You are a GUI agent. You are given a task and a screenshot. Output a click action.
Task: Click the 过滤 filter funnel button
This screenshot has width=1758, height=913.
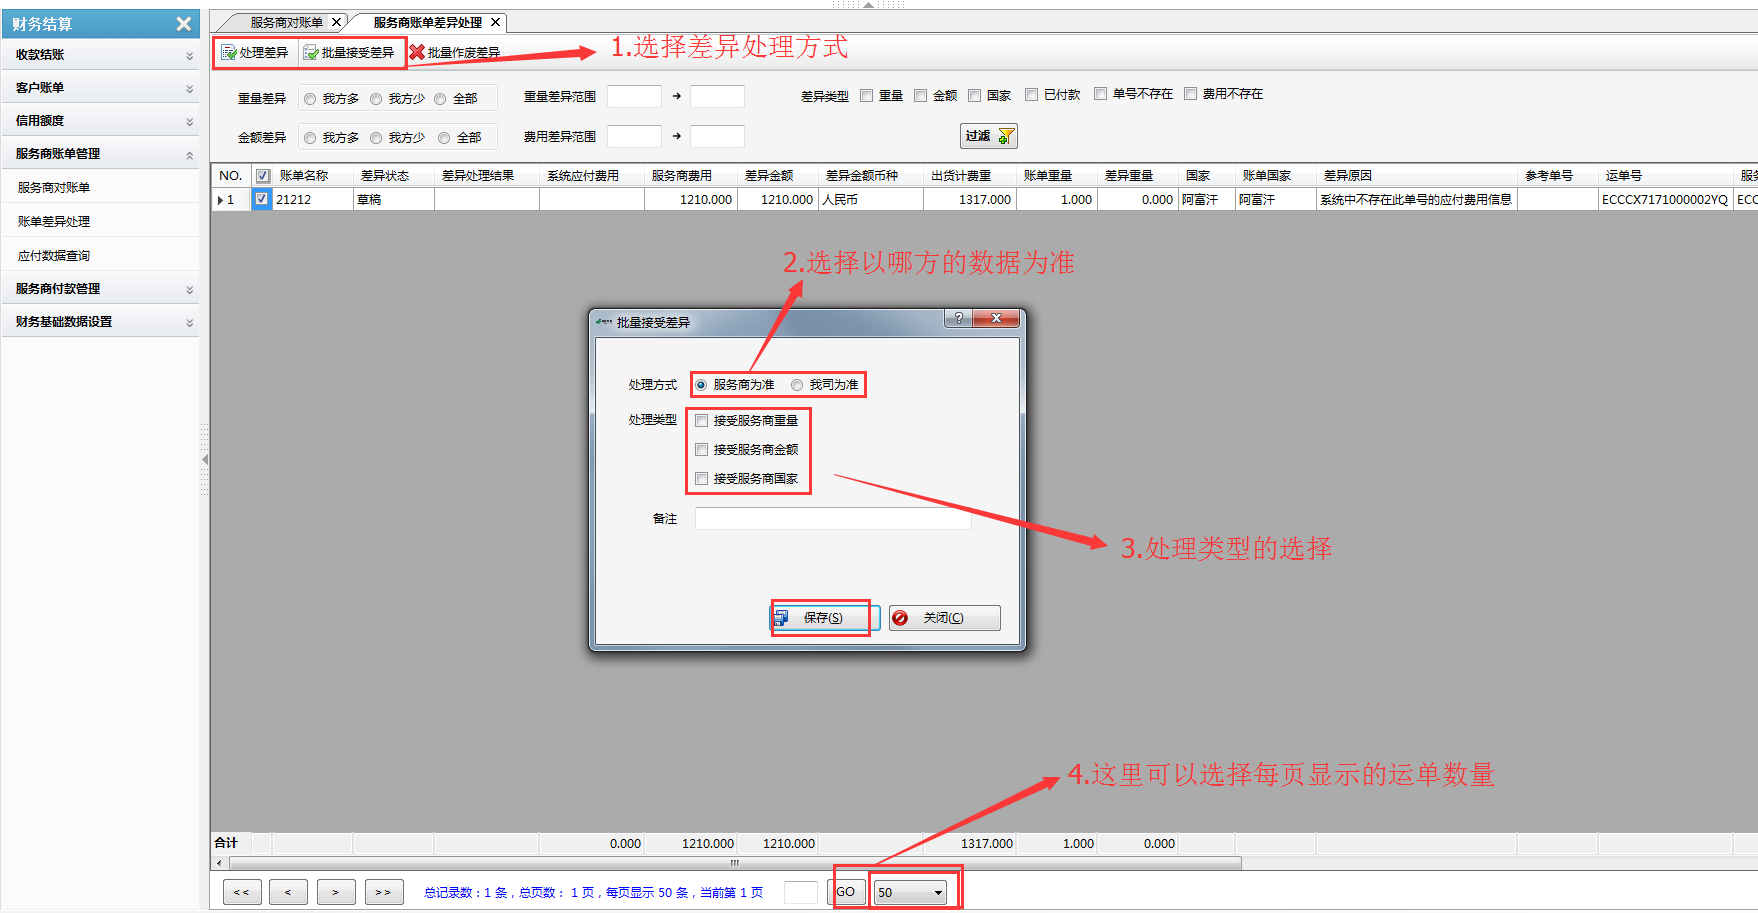[988, 136]
